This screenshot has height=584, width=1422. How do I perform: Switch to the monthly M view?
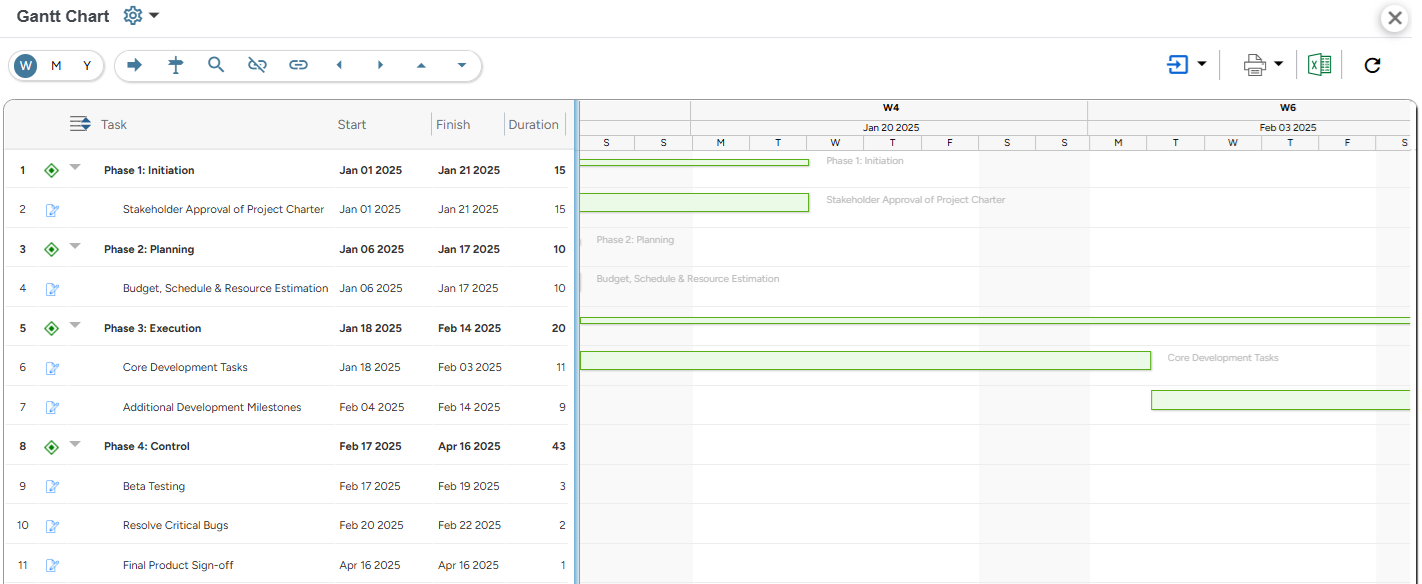tap(56, 66)
